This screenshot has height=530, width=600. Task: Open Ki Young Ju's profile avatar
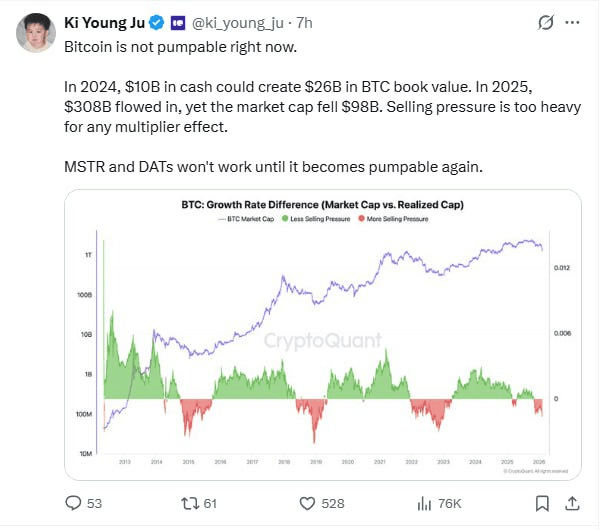tap(34, 33)
